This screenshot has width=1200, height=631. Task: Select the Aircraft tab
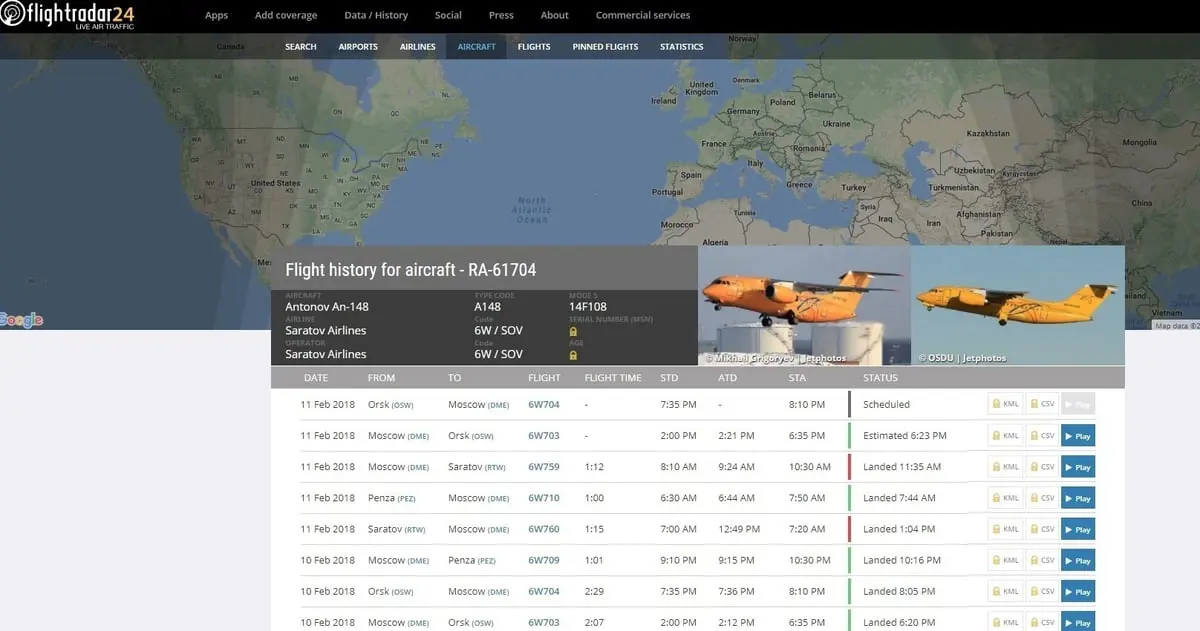point(476,47)
